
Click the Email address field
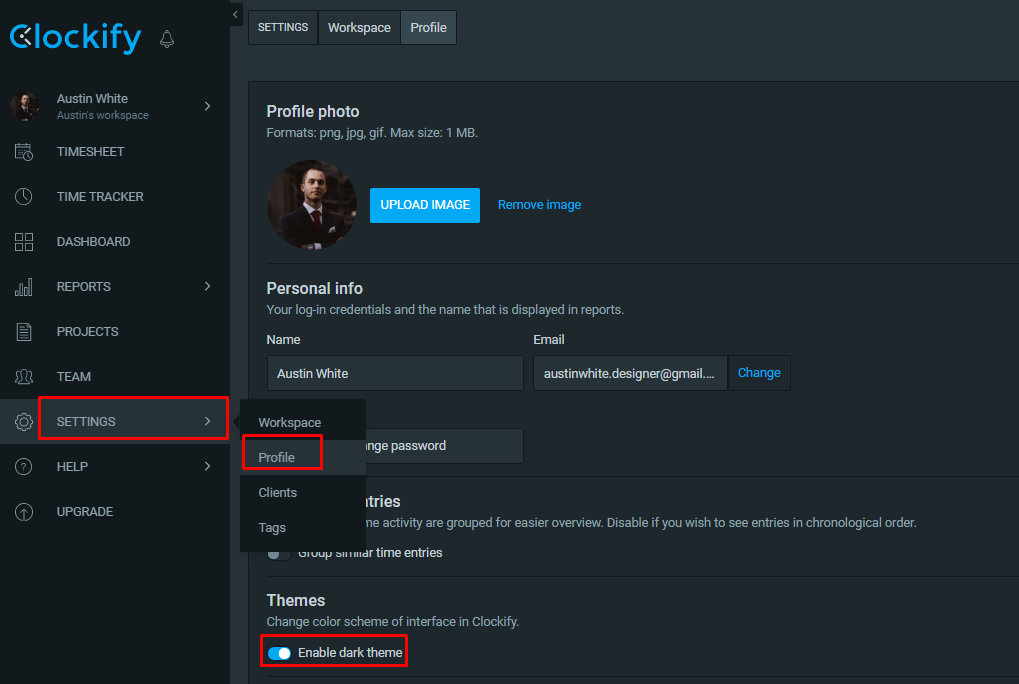[x=630, y=373]
